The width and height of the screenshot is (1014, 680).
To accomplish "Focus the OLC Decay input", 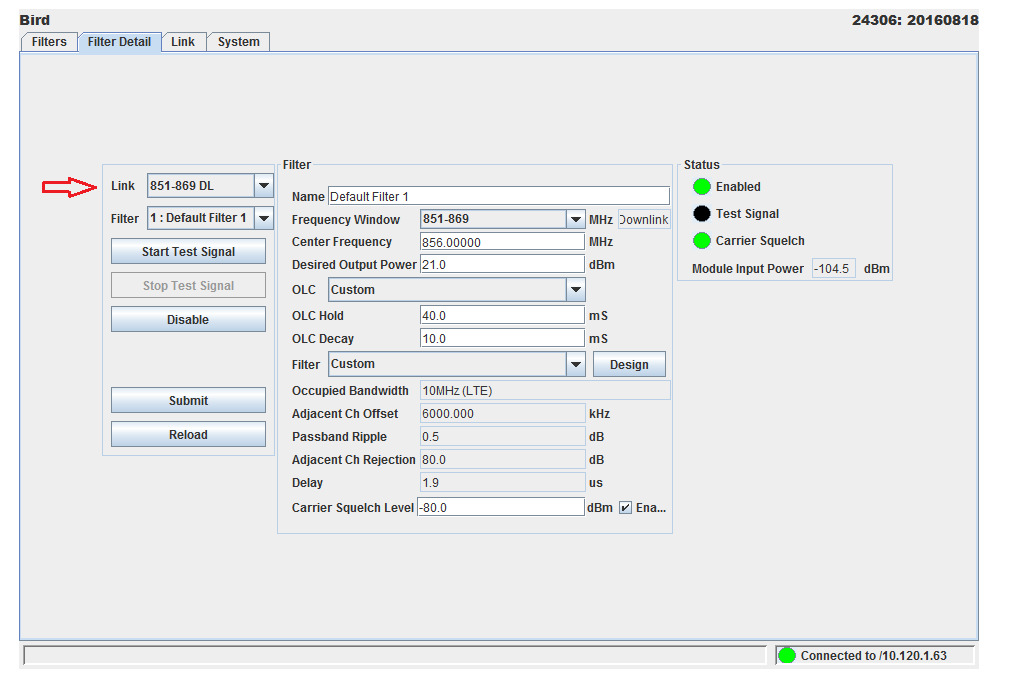I will [502, 339].
